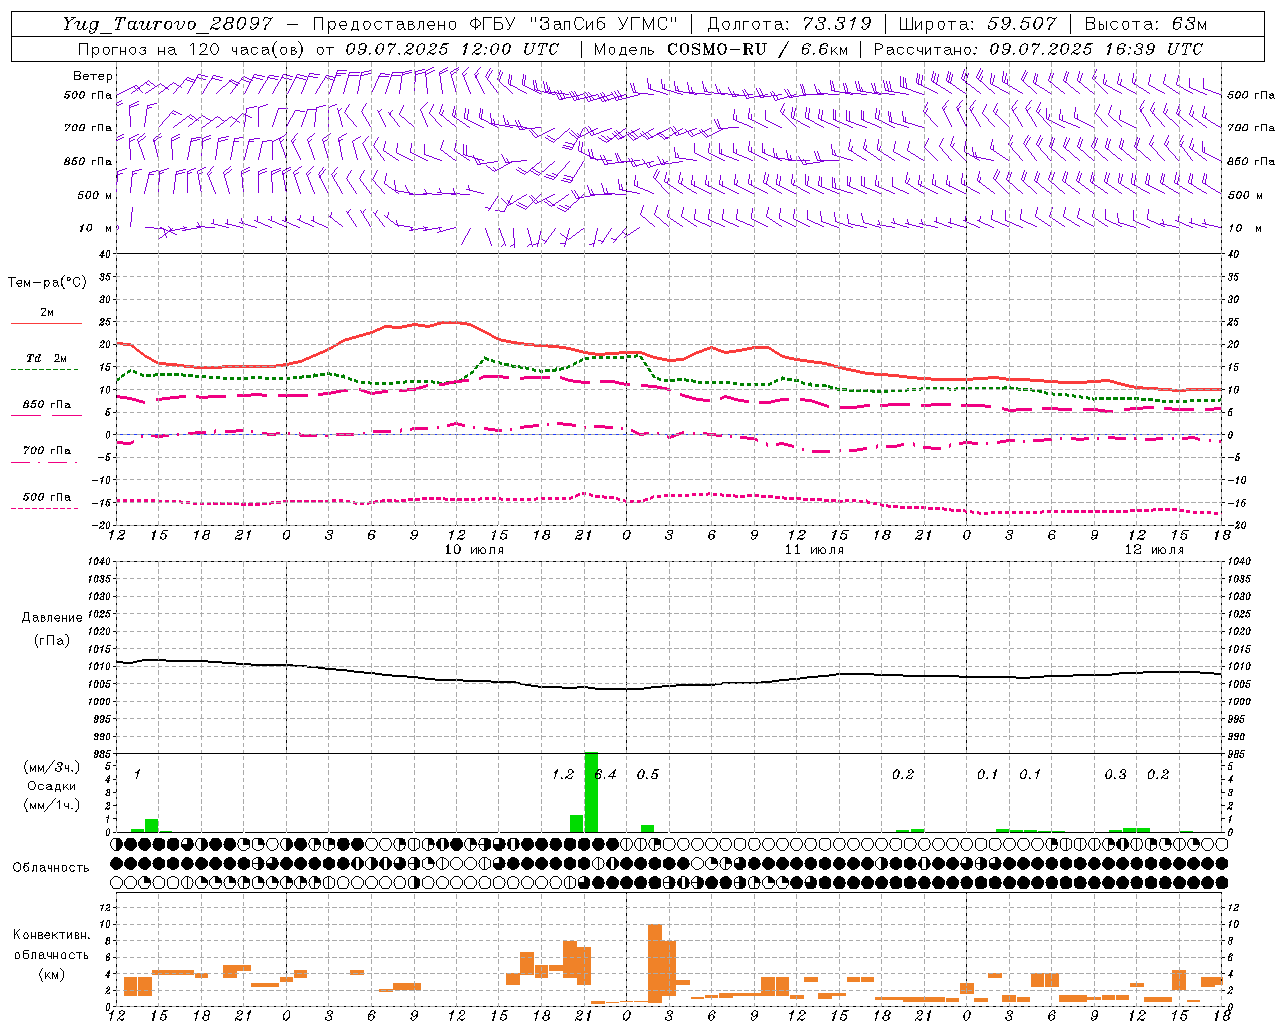Image resolution: width=1280 pixels, height=1024 pixels.
Task: Click the red 2м temperature legend entry
Action: pos(46,317)
